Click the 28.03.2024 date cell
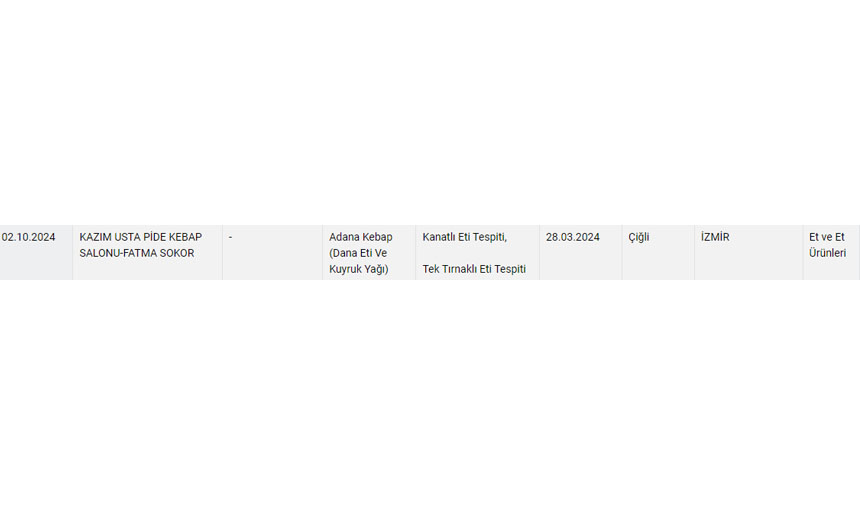 pos(573,237)
